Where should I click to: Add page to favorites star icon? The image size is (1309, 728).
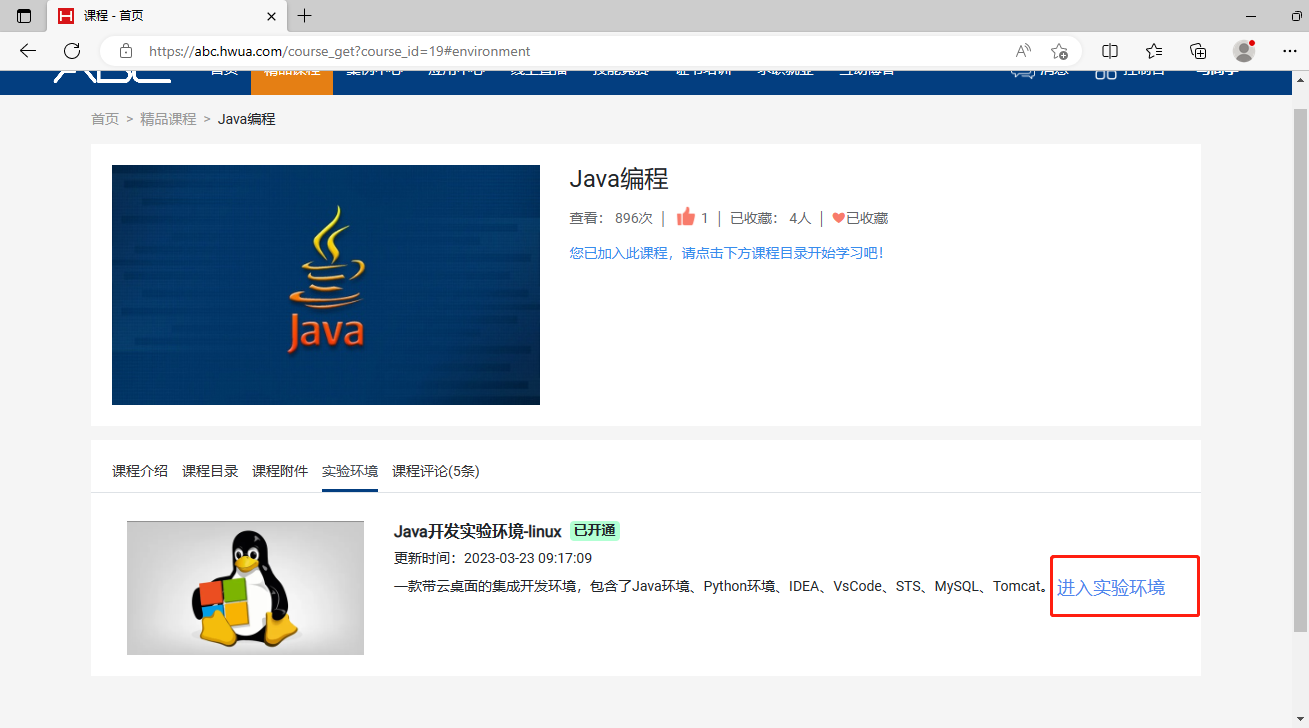point(1060,51)
